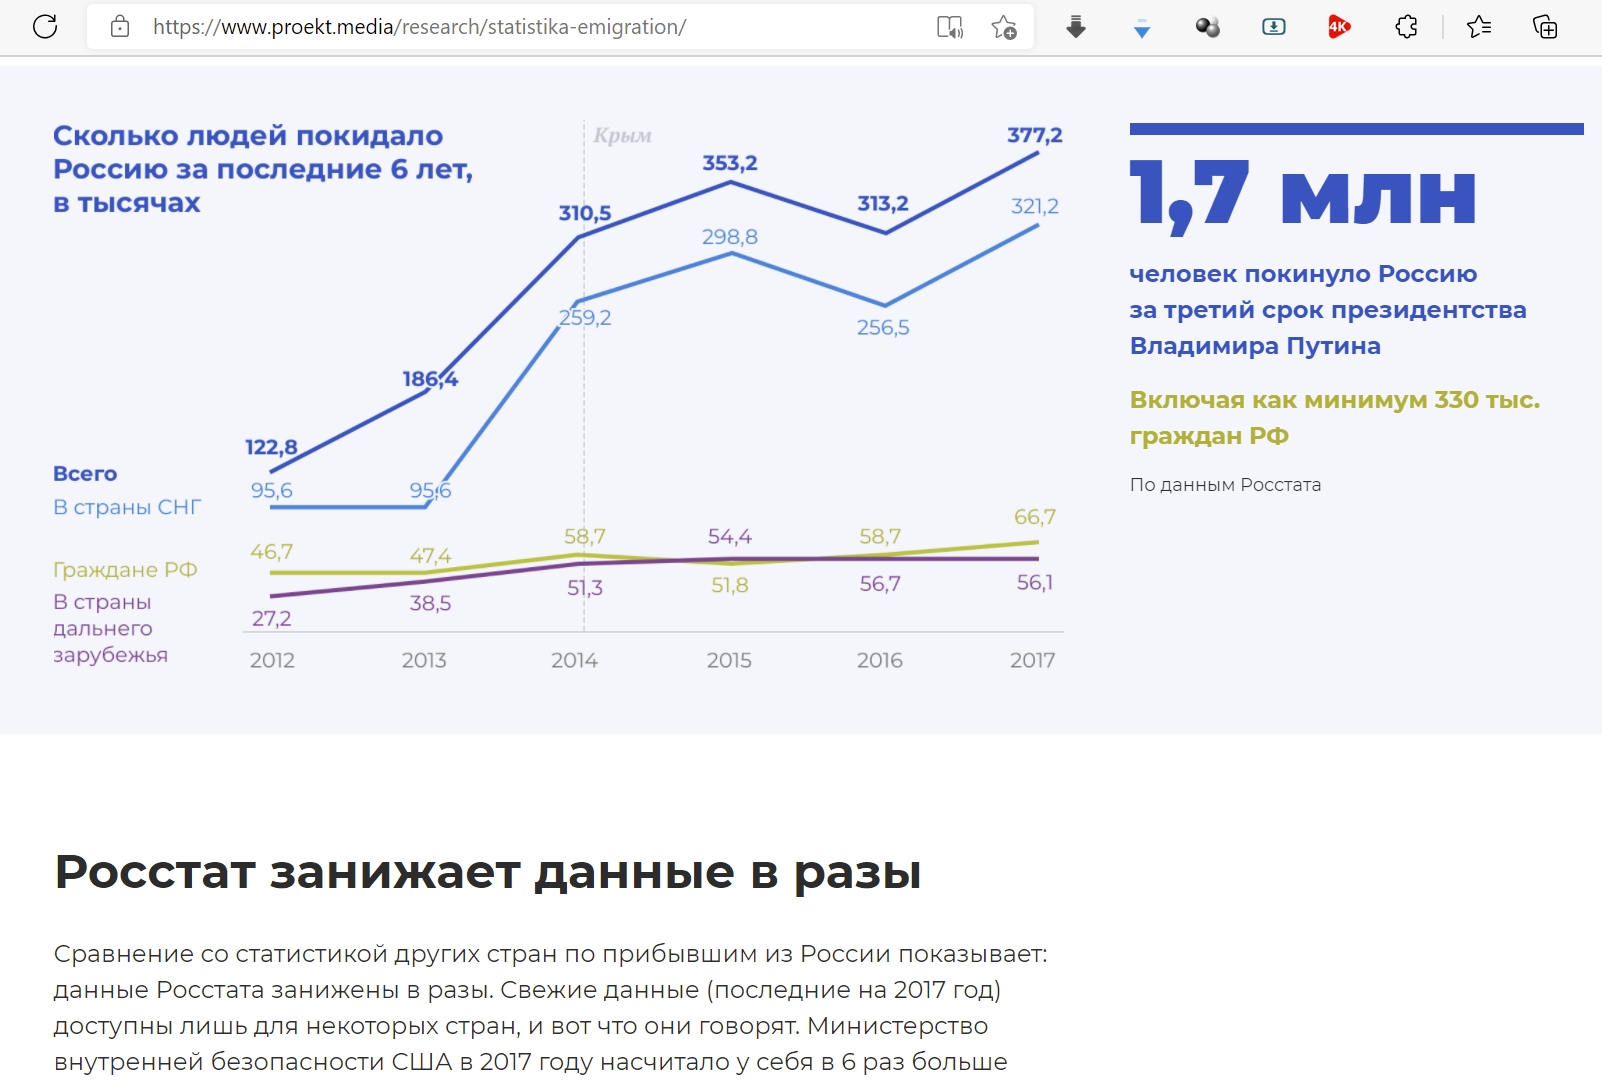
Task: Click the browser refresh button
Action: pyautogui.click(x=45, y=27)
